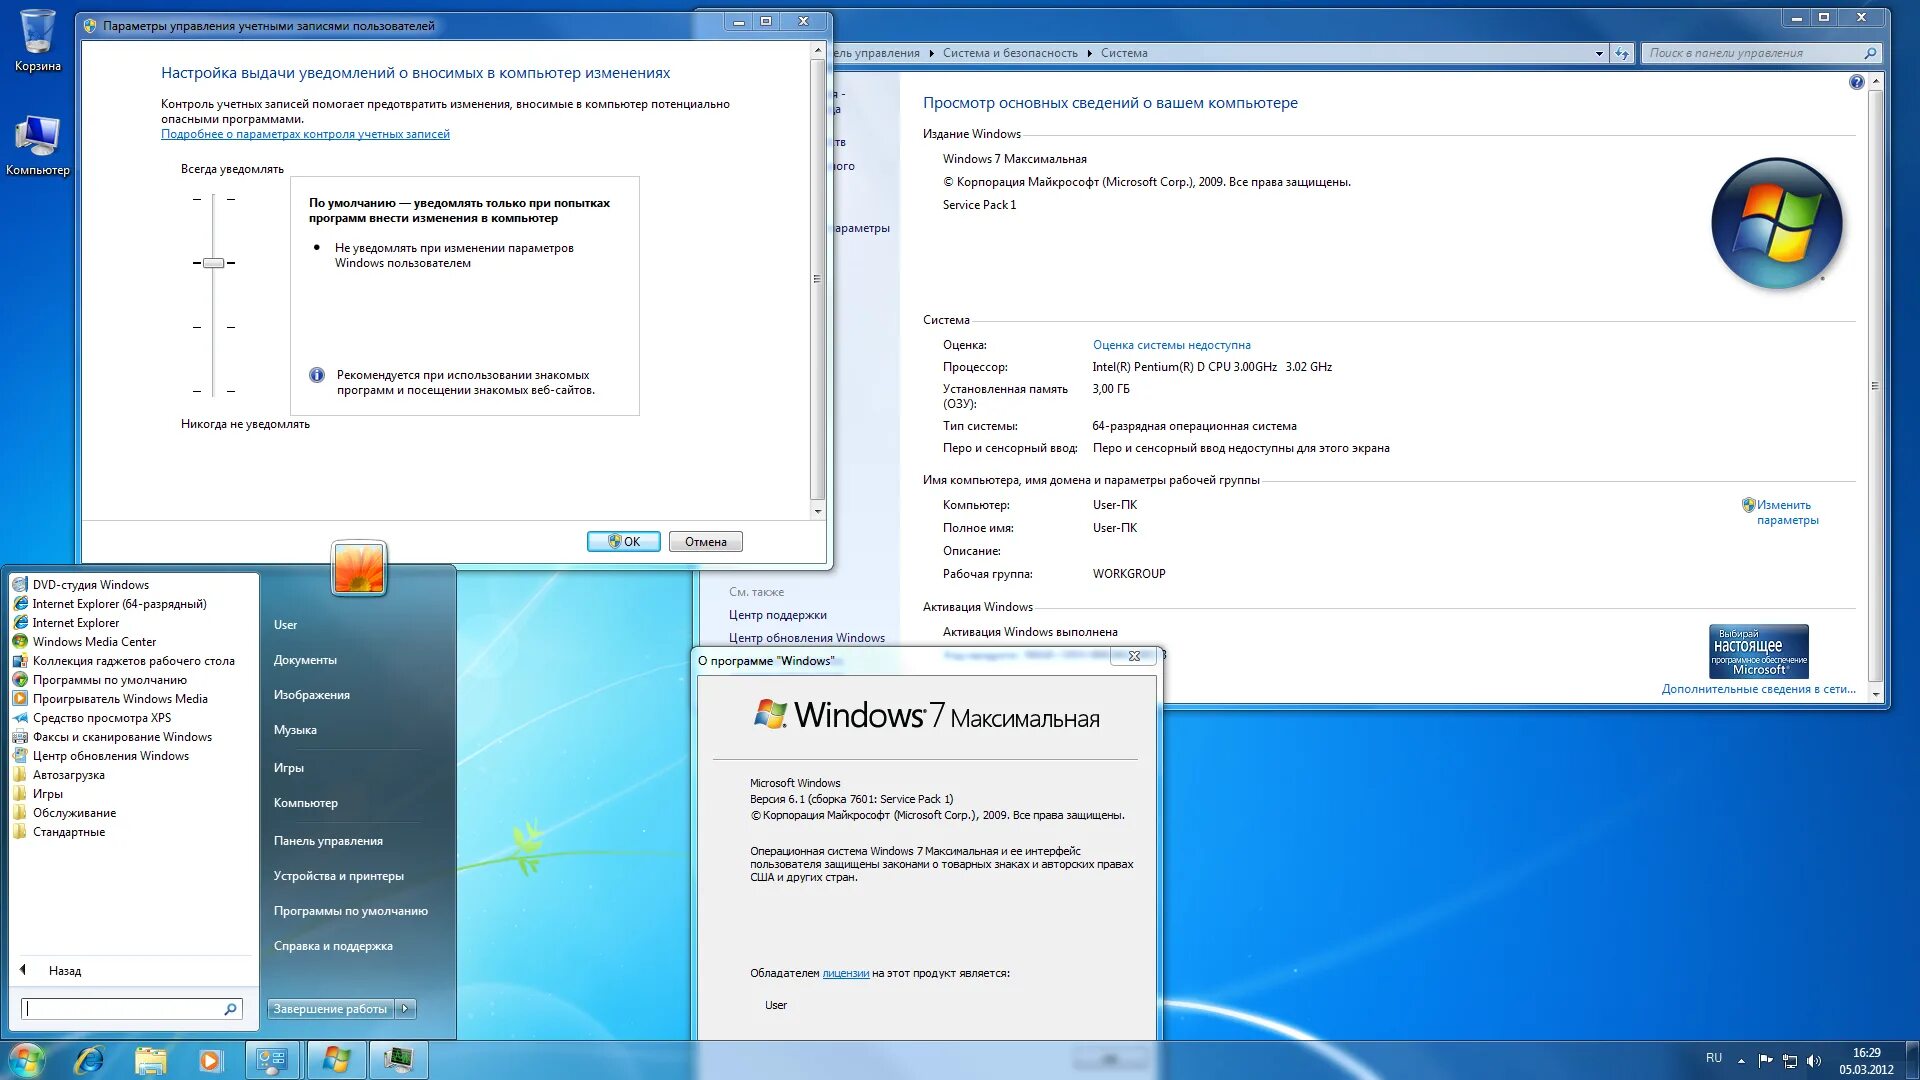Expand the Стандартные folder in Start menu
This screenshot has height=1080, width=1920.
[68, 832]
